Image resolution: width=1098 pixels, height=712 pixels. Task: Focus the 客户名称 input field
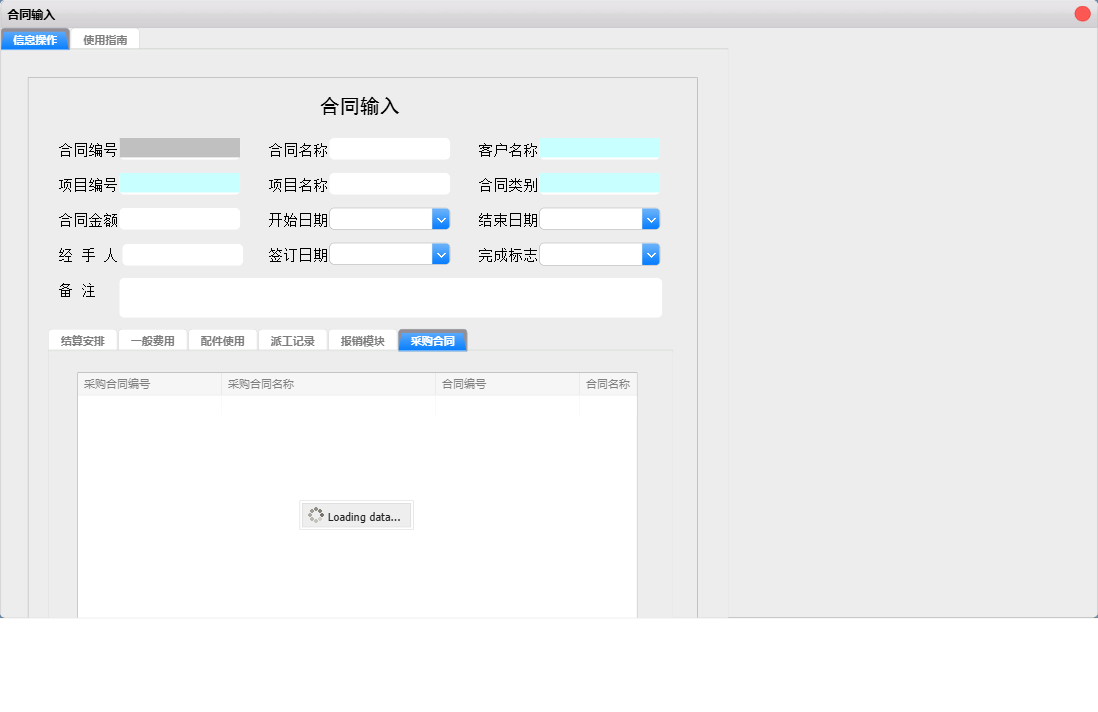point(600,148)
